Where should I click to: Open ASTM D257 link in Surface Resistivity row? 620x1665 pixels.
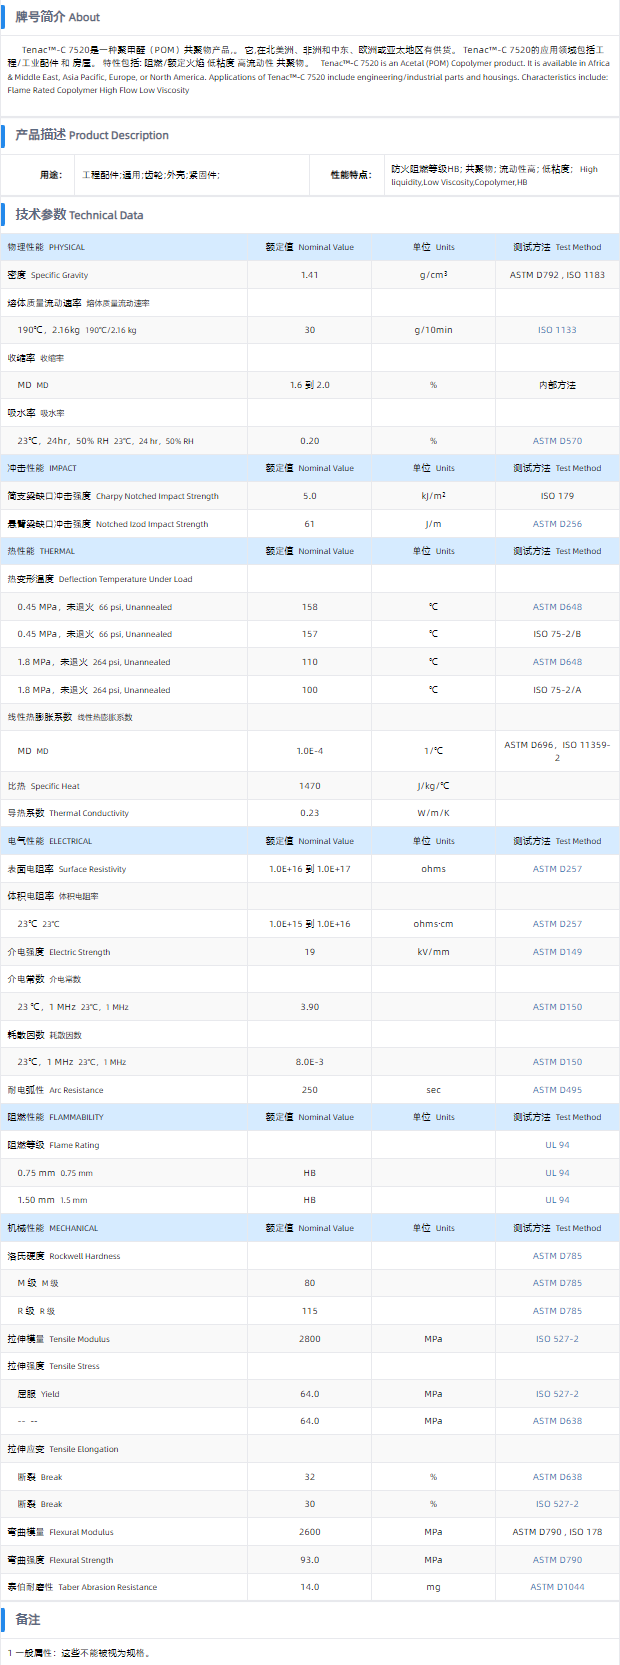557,869
